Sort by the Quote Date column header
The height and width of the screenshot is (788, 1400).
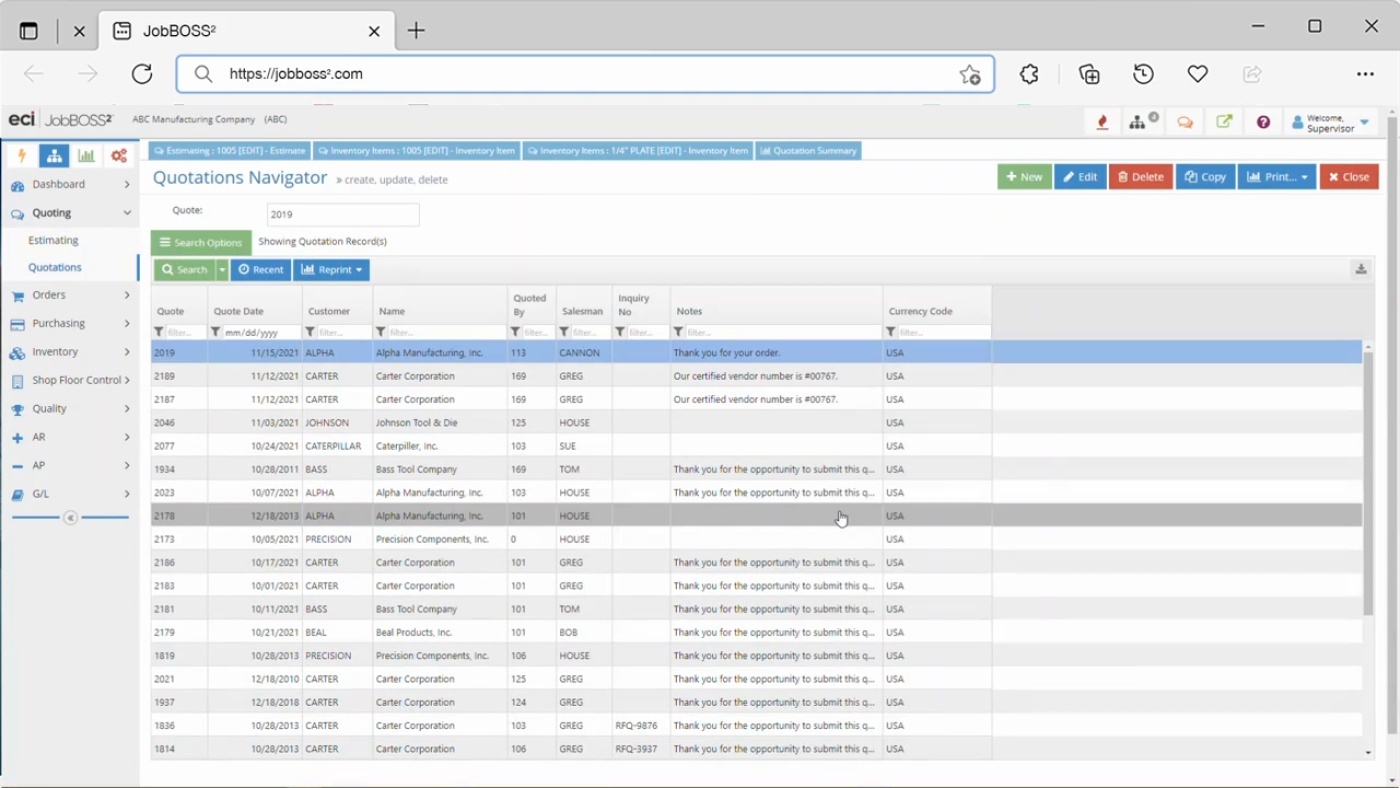[239, 311]
